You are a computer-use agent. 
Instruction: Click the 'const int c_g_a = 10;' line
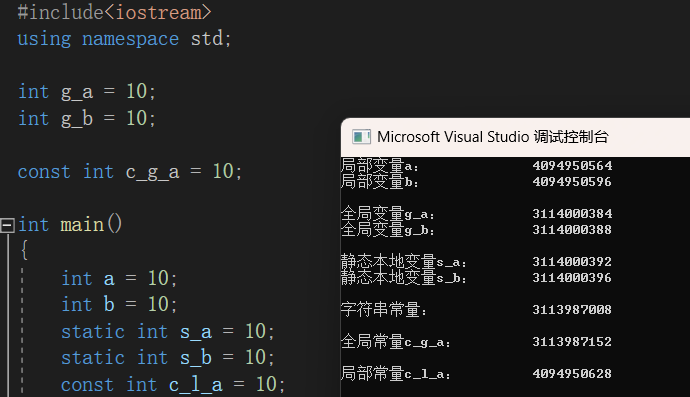coord(130,172)
